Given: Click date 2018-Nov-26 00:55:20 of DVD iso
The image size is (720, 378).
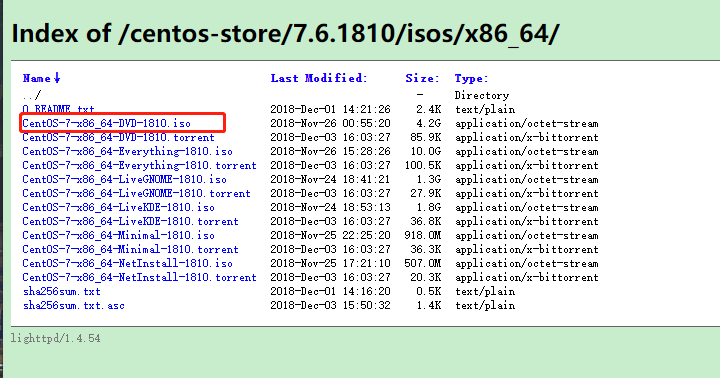Looking at the screenshot, I should [x=330, y=124].
